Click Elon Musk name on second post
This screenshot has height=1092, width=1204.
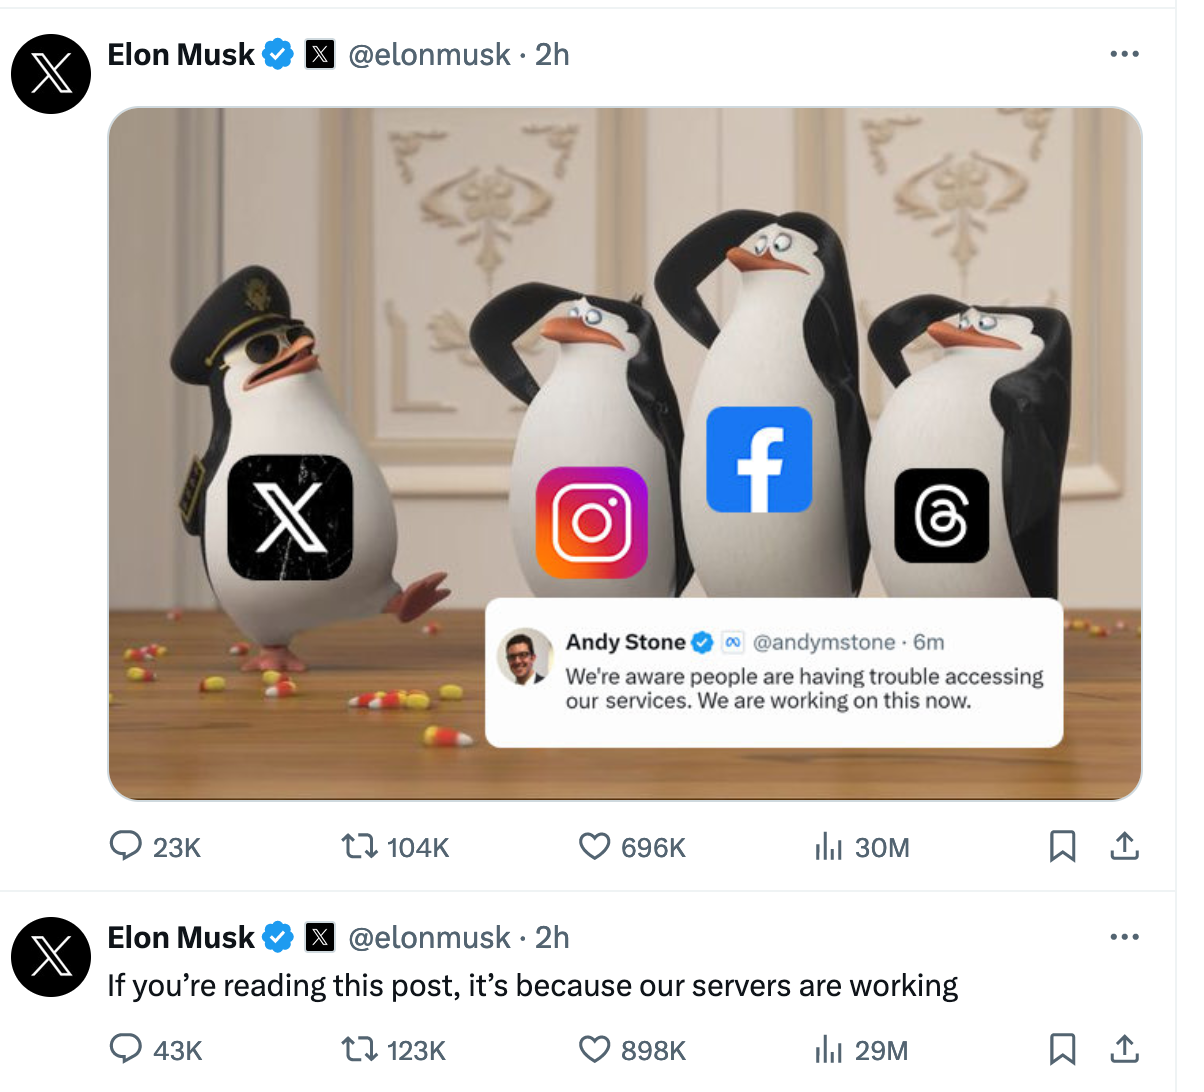click(x=180, y=937)
